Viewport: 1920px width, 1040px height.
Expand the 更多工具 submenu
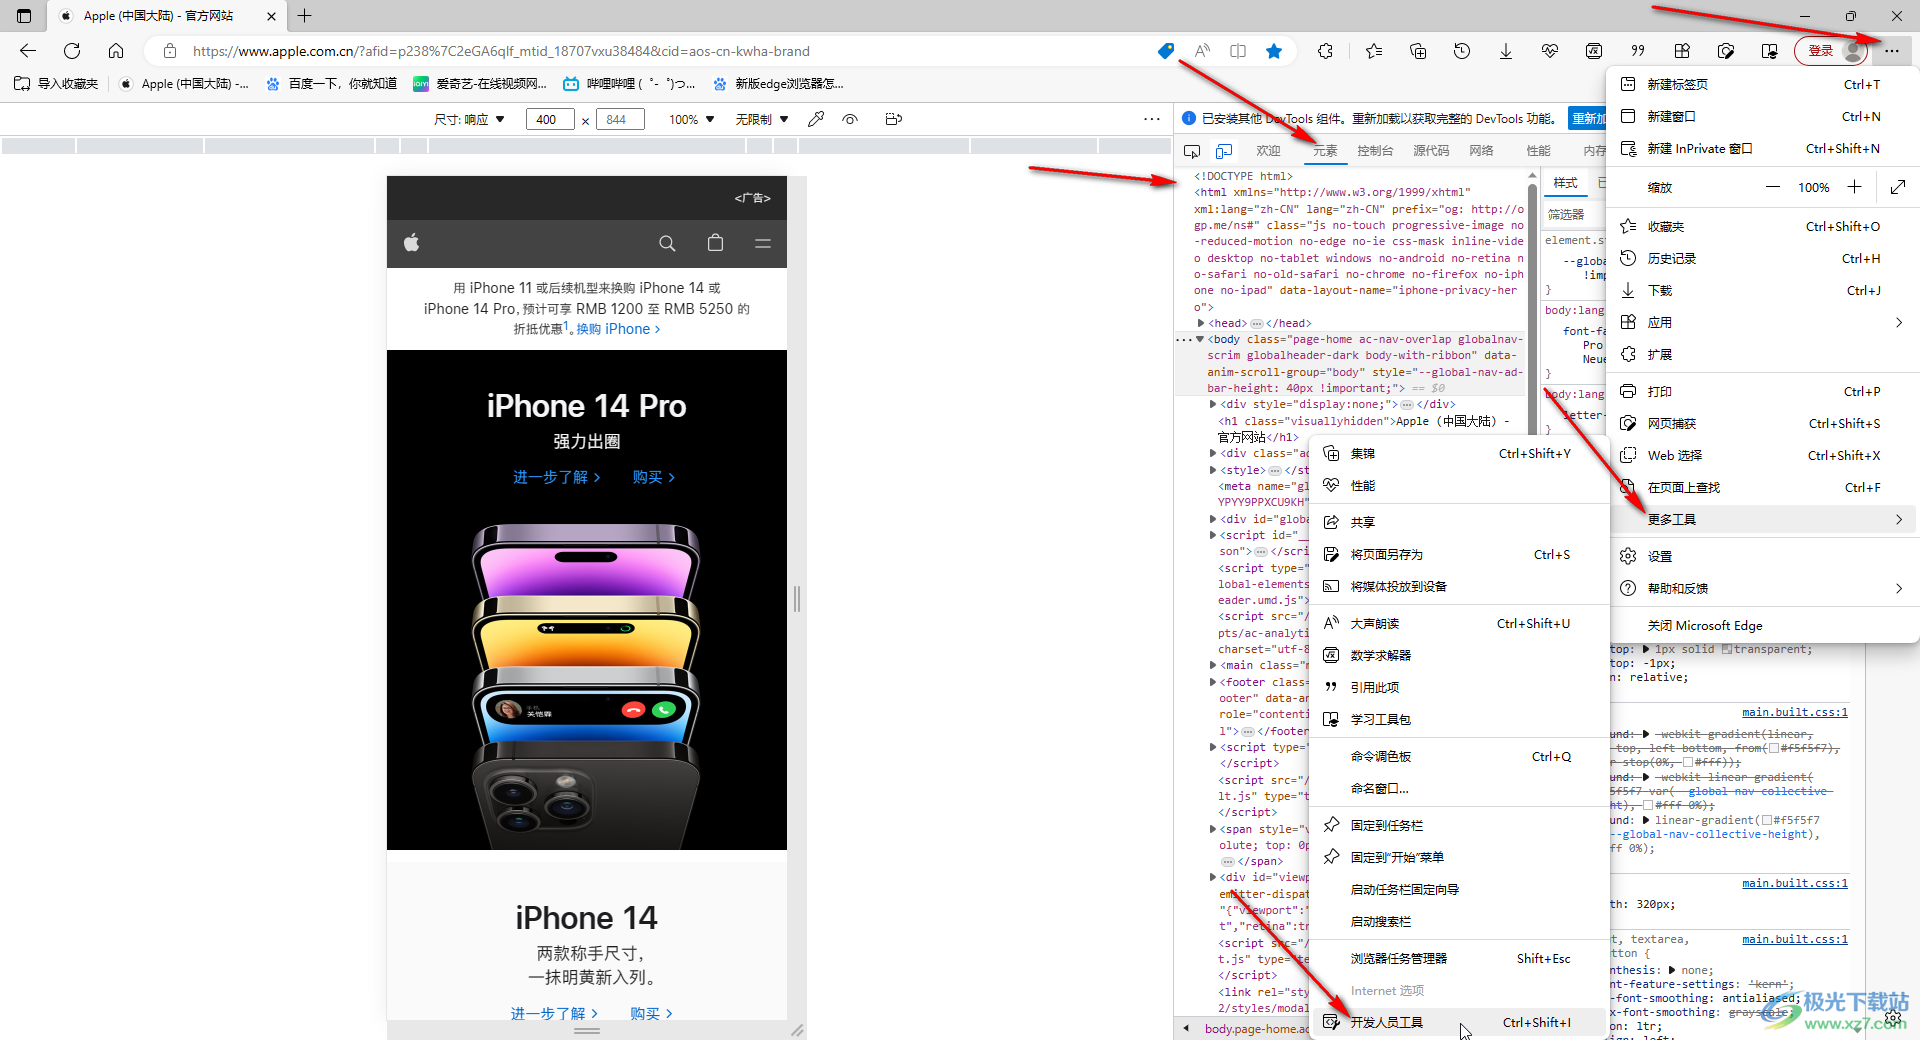[x=1764, y=519]
